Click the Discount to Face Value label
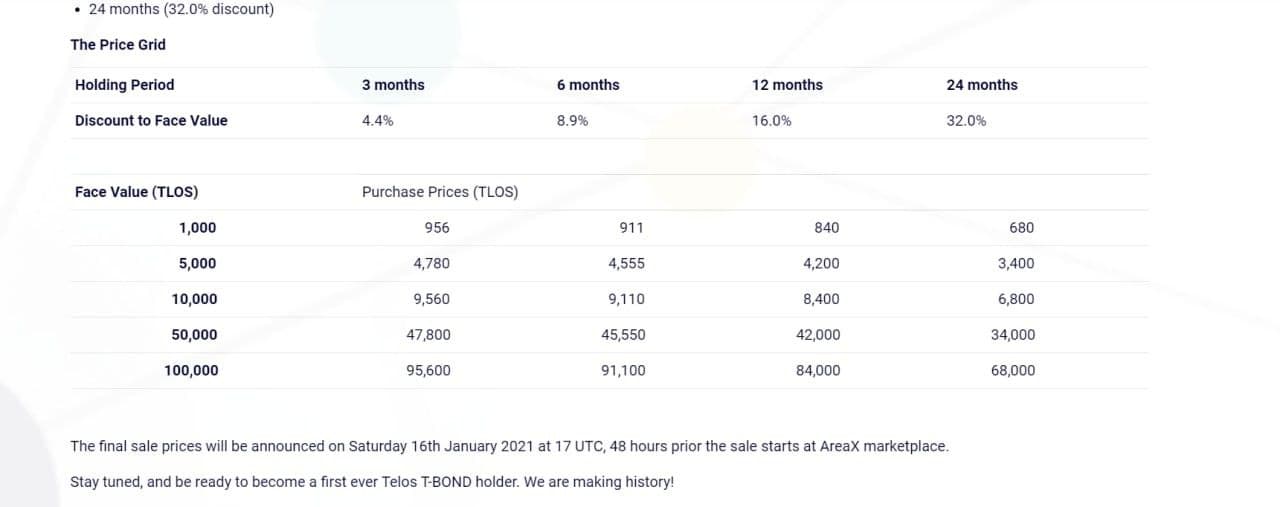Screen dimensions: 1280x507 [x=151, y=120]
